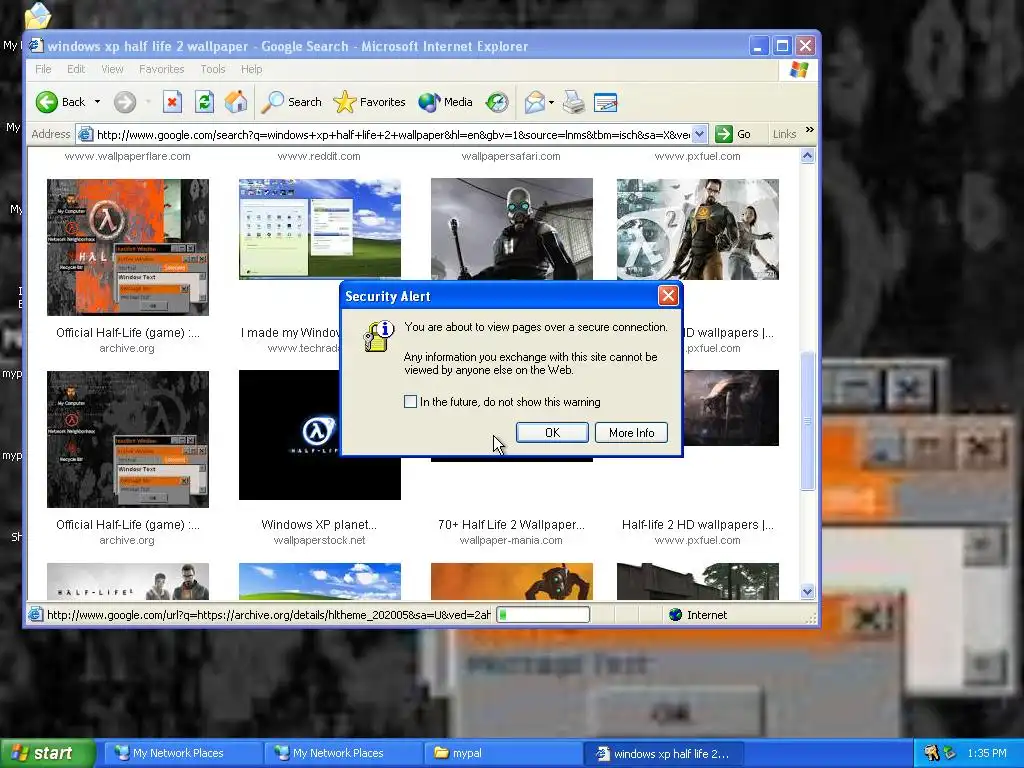The image size is (1024, 768).
Task: Click the scrollbar down arrow
Action: (807, 592)
